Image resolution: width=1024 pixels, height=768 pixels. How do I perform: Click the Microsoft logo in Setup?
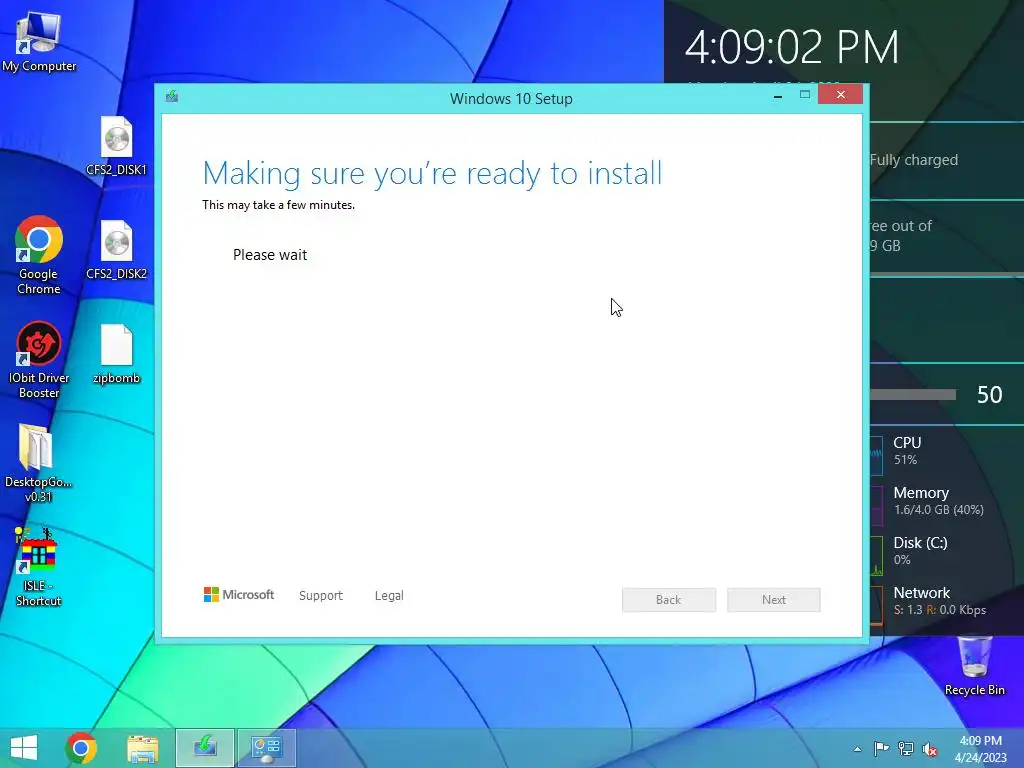[239, 595]
